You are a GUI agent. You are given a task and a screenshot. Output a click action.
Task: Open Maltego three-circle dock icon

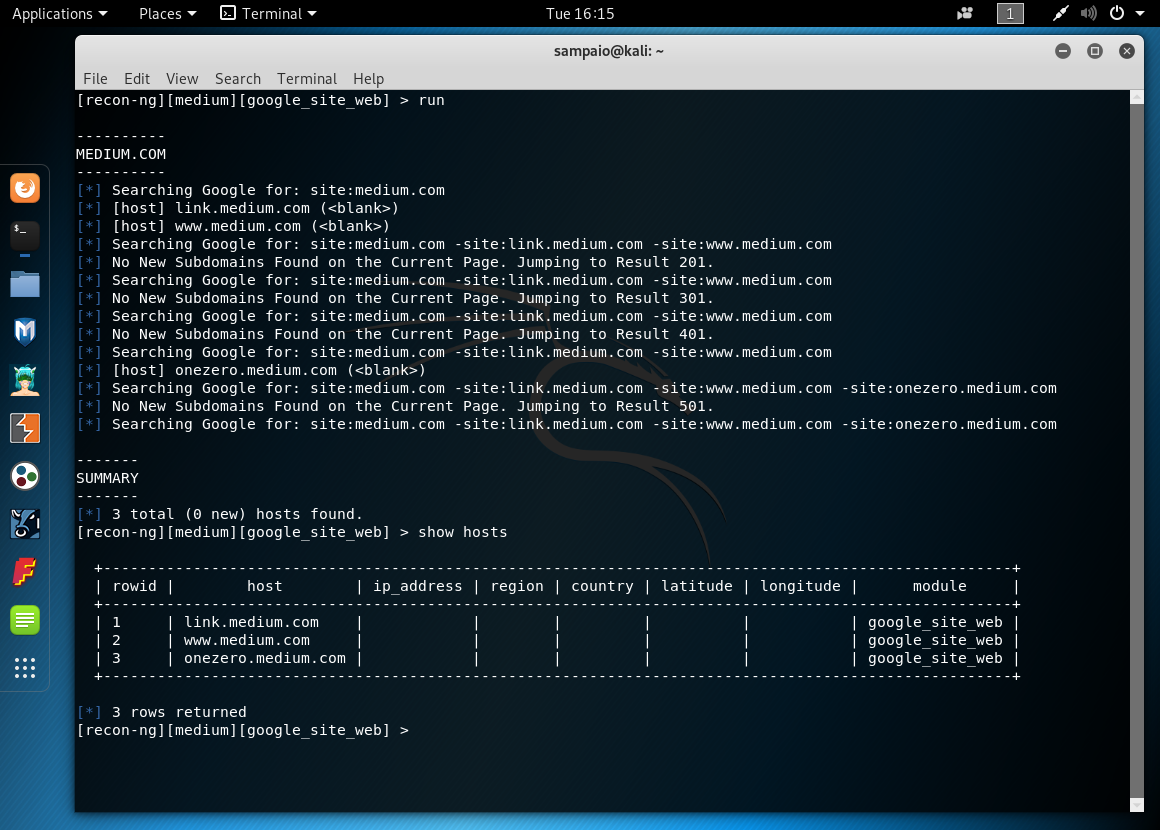point(24,476)
